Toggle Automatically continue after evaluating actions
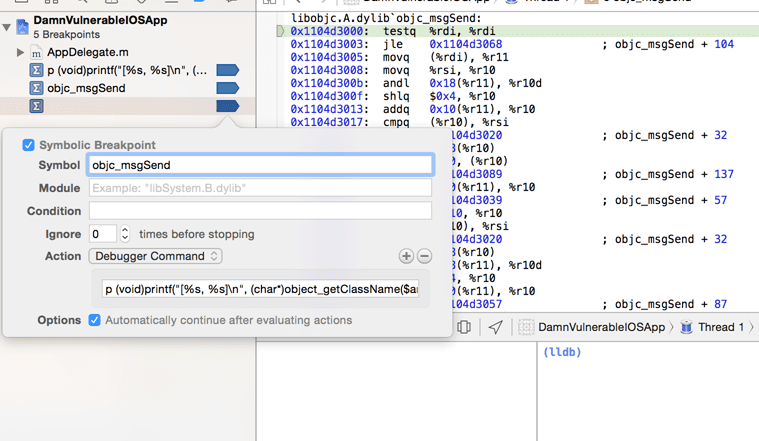The height and width of the screenshot is (441, 759). pyautogui.click(x=95, y=320)
